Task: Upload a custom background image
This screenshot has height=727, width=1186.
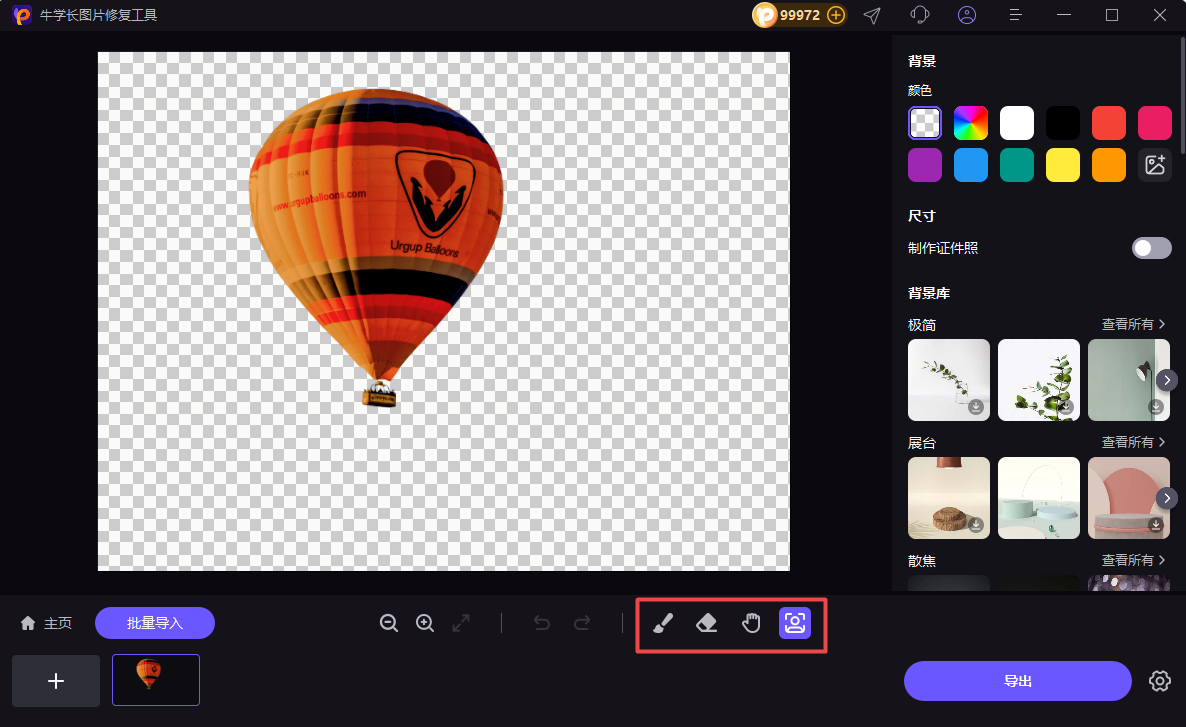Action: coord(1155,165)
